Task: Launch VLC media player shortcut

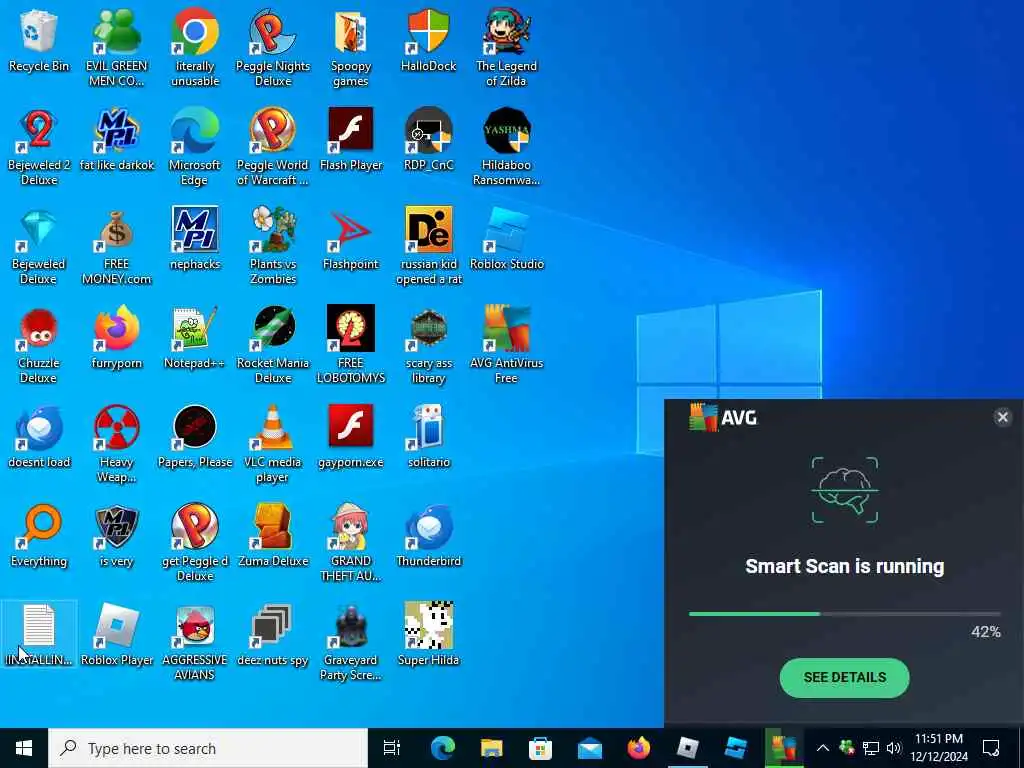Action: point(273,443)
